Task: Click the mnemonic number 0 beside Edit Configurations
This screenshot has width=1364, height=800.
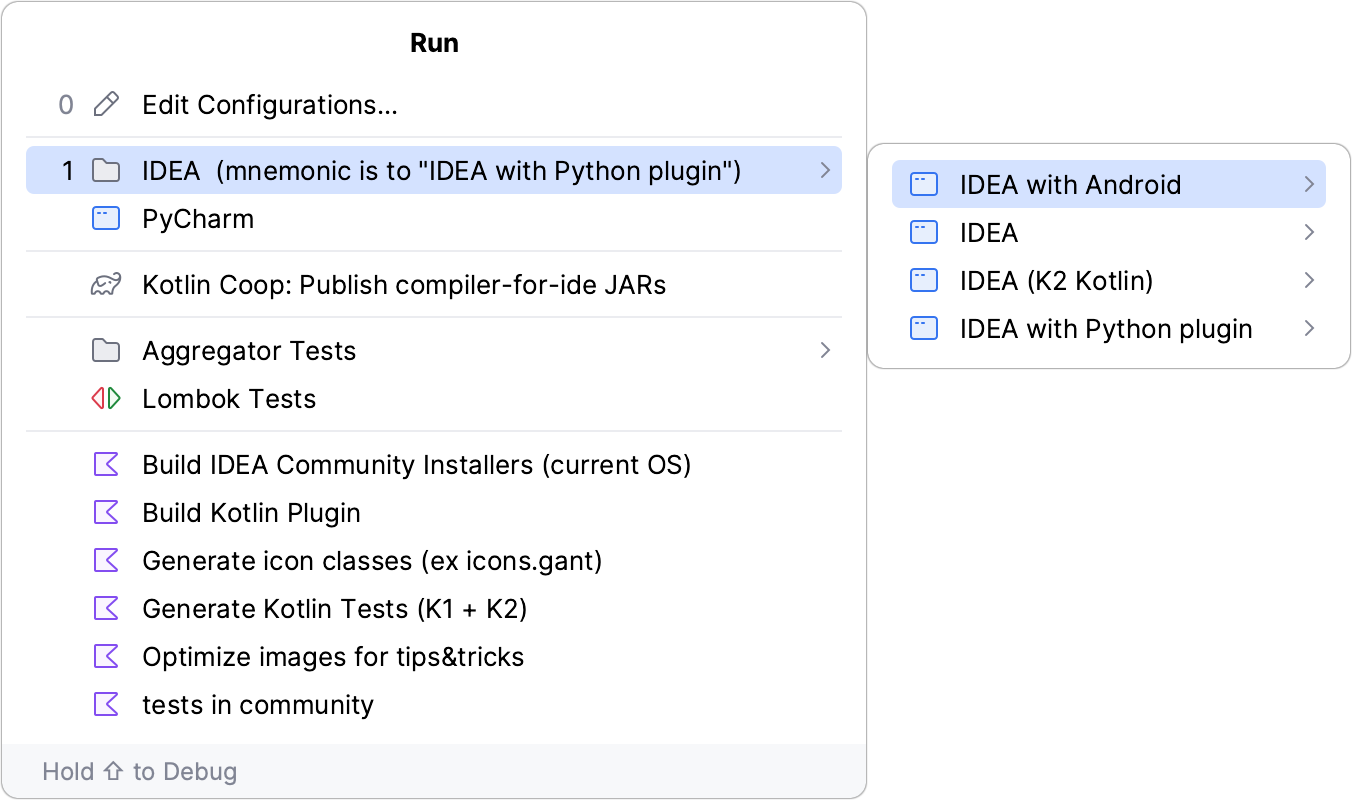Action: (66, 105)
